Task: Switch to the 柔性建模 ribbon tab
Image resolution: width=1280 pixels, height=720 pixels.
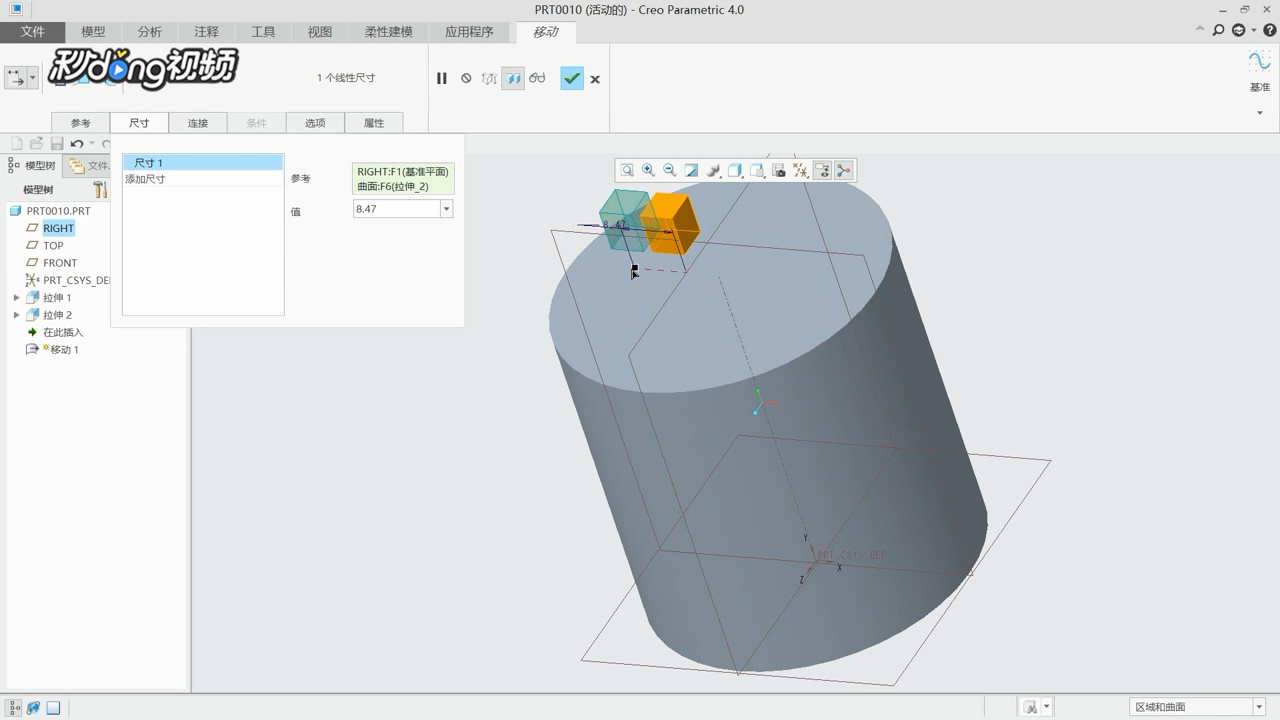Action: point(389,32)
